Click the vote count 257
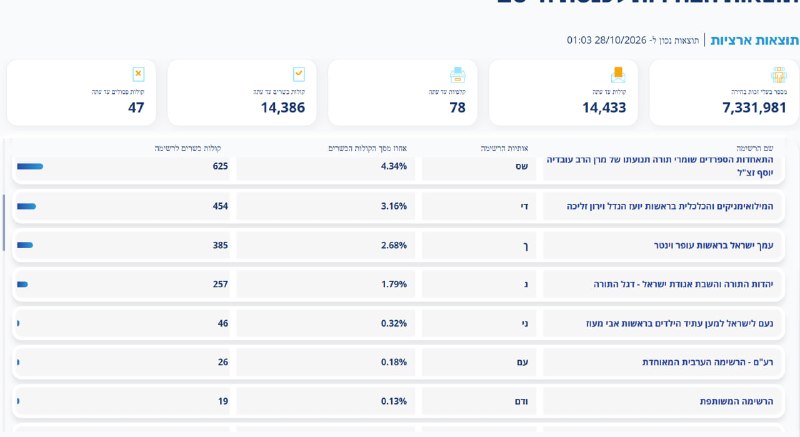 click(220, 284)
